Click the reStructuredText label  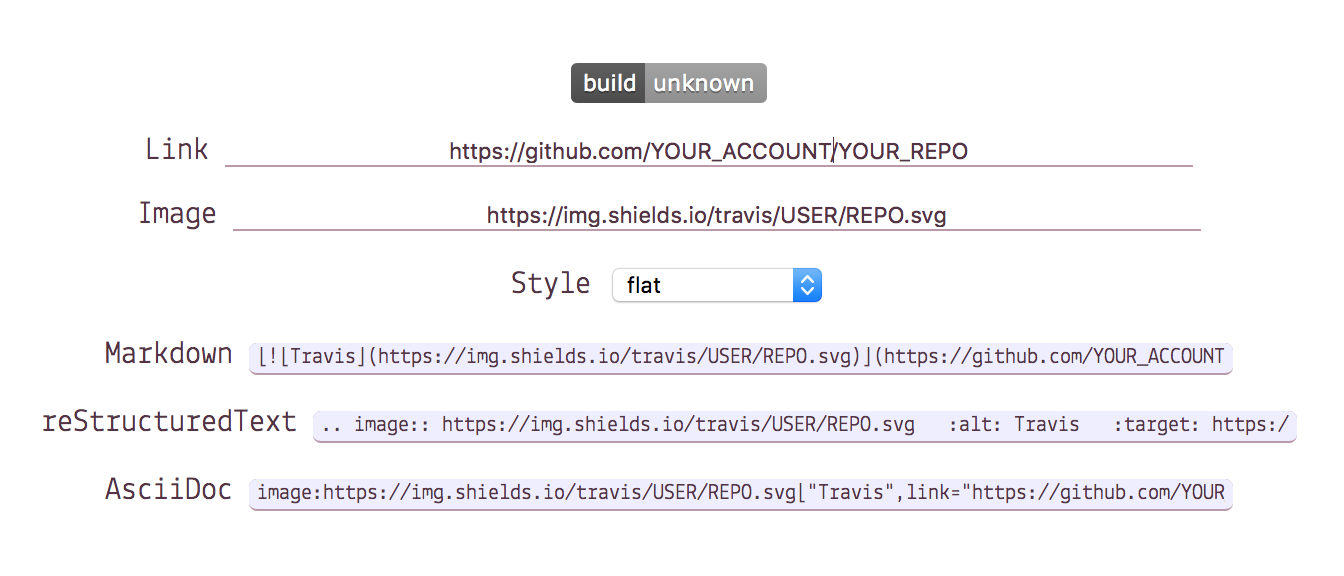[168, 422]
